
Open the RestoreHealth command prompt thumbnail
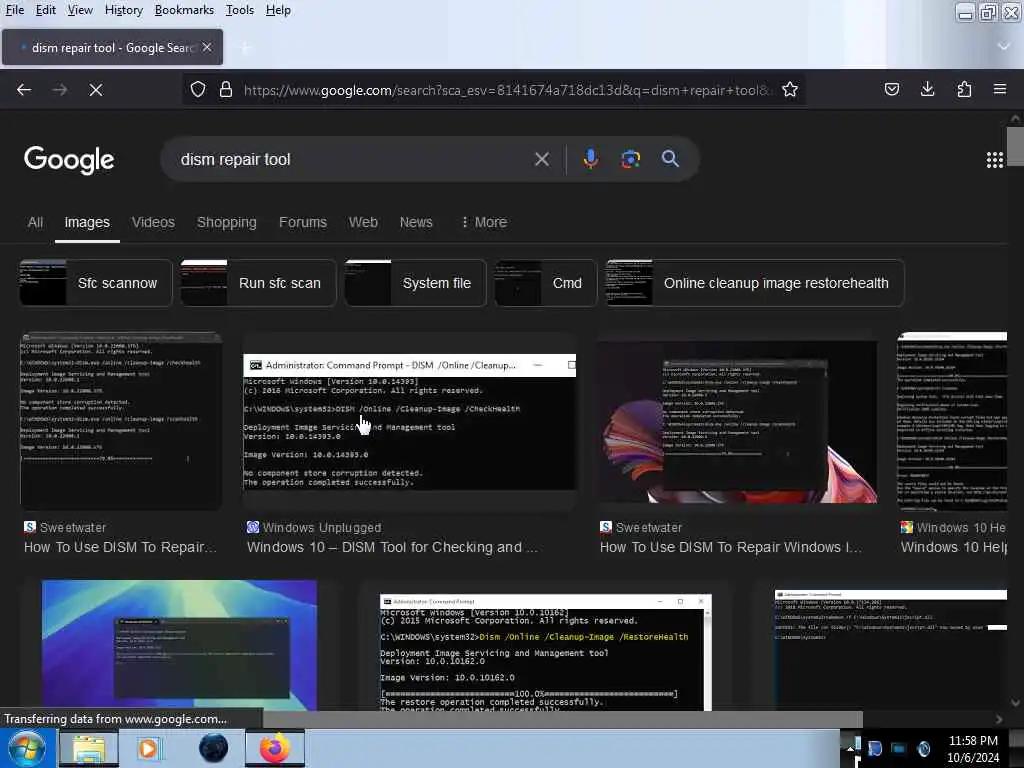pyautogui.click(x=545, y=651)
